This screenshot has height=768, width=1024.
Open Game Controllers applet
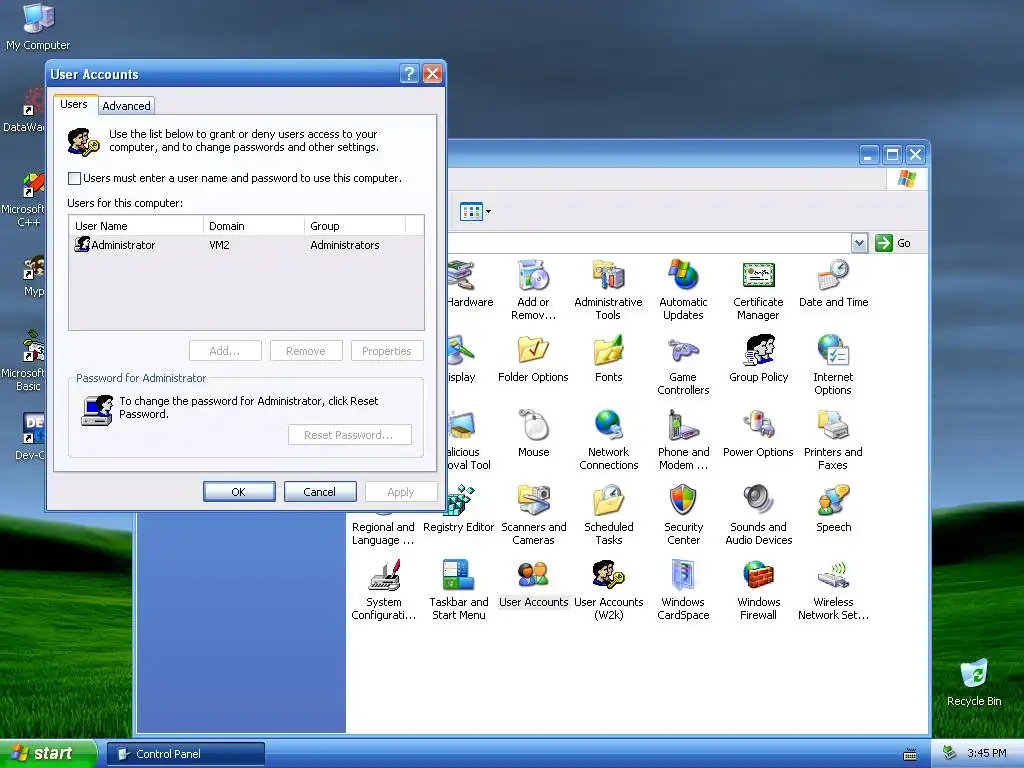click(683, 365)
